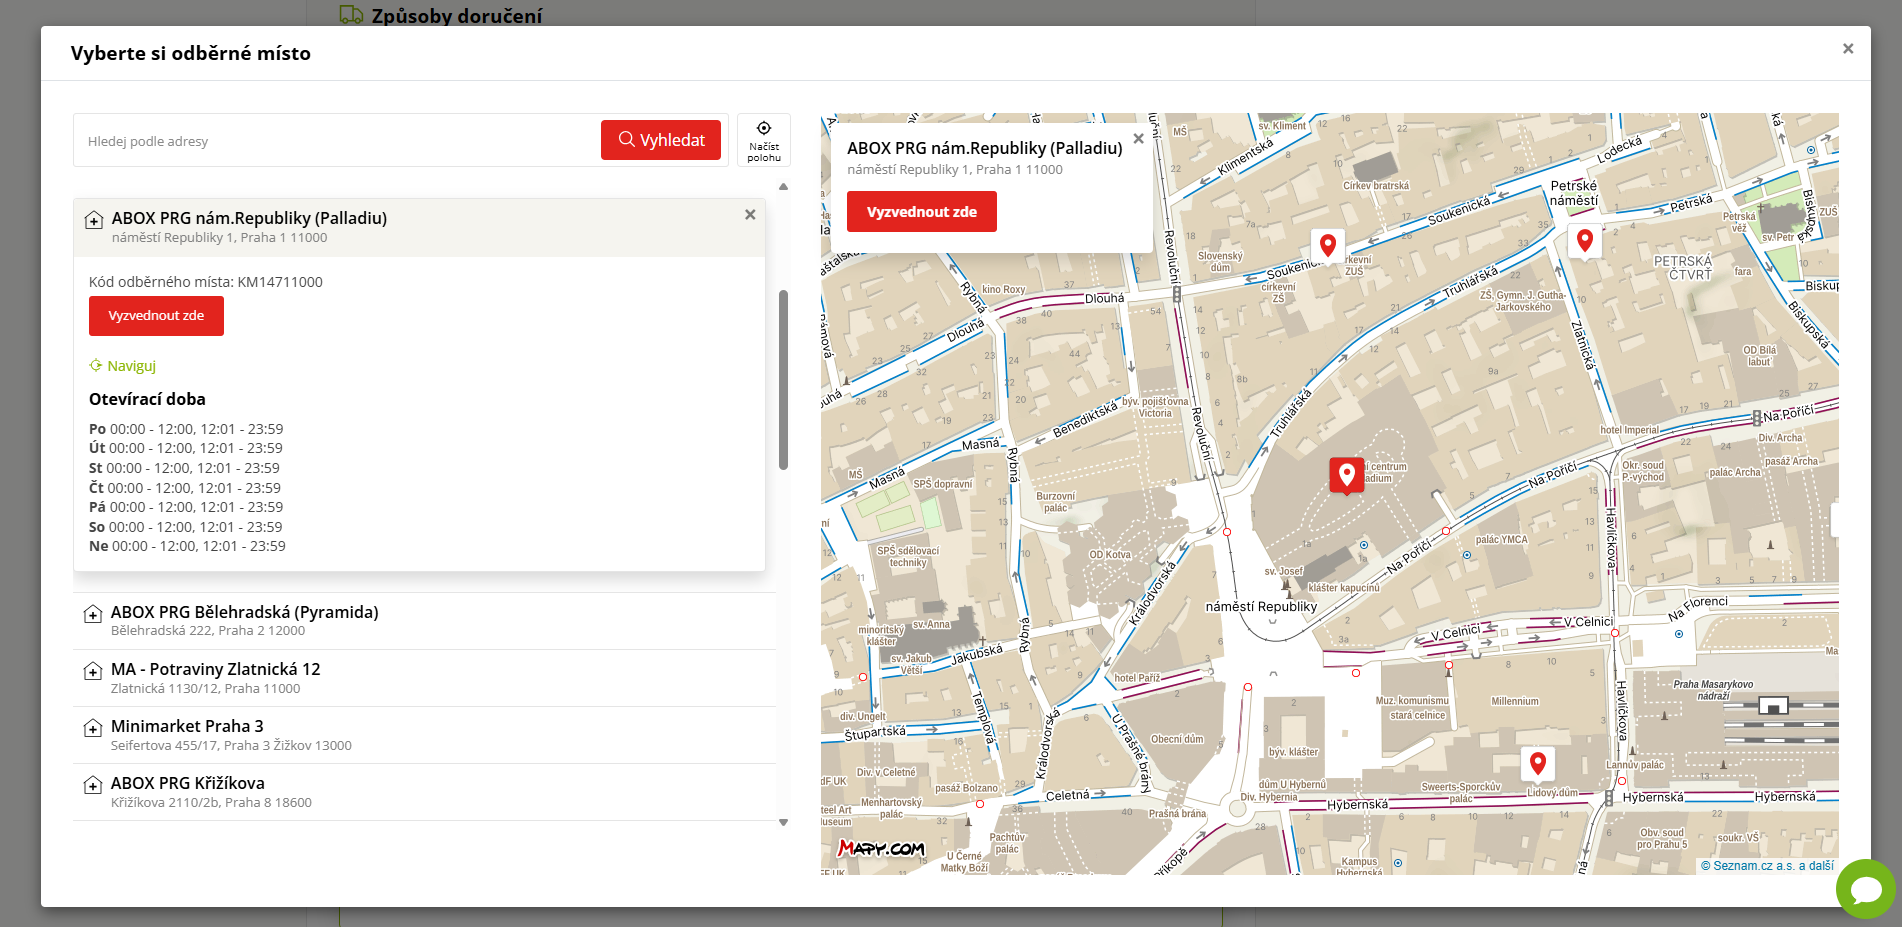Screen dimensions: 1902x927
Task: Focus the 'Hledej podle adresy' address field
Action: [338, 141]
